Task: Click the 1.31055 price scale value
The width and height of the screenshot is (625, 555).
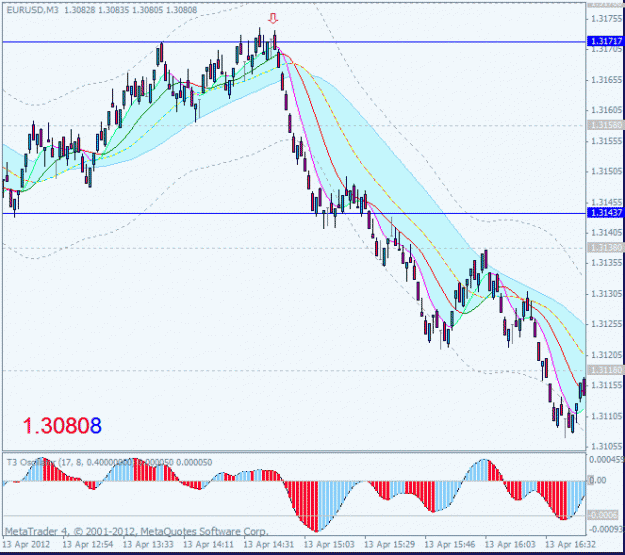Action: 607,446
